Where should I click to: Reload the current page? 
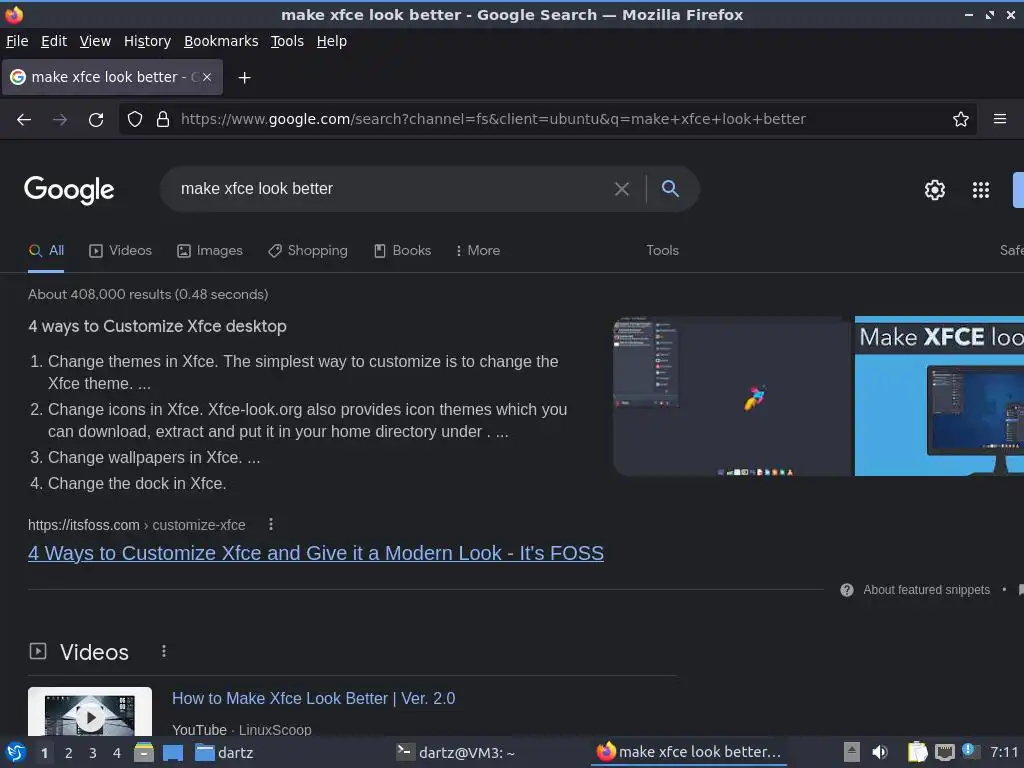coord(96,119)
